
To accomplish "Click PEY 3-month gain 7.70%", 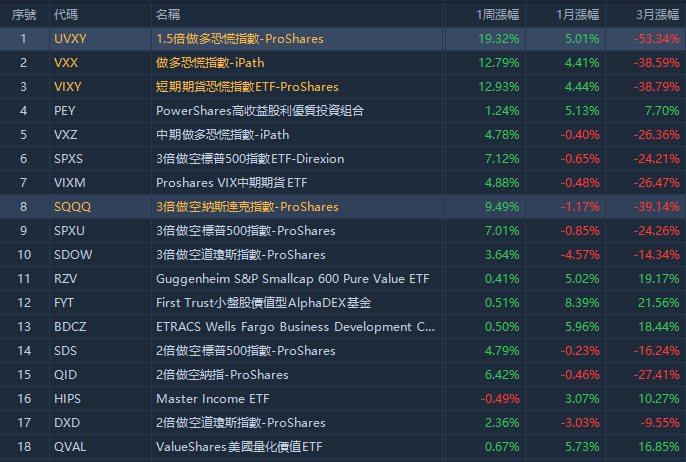I will [662, 111].
